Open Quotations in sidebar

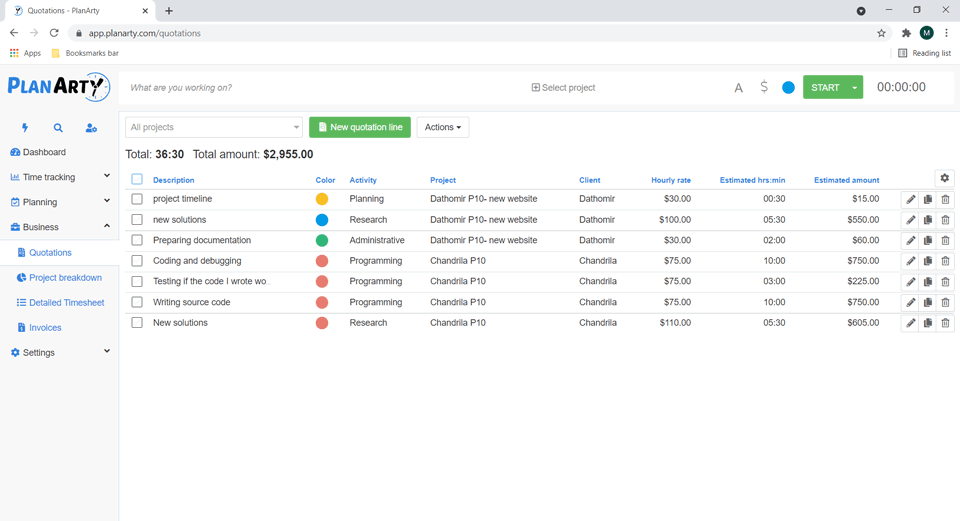[44, 252]
